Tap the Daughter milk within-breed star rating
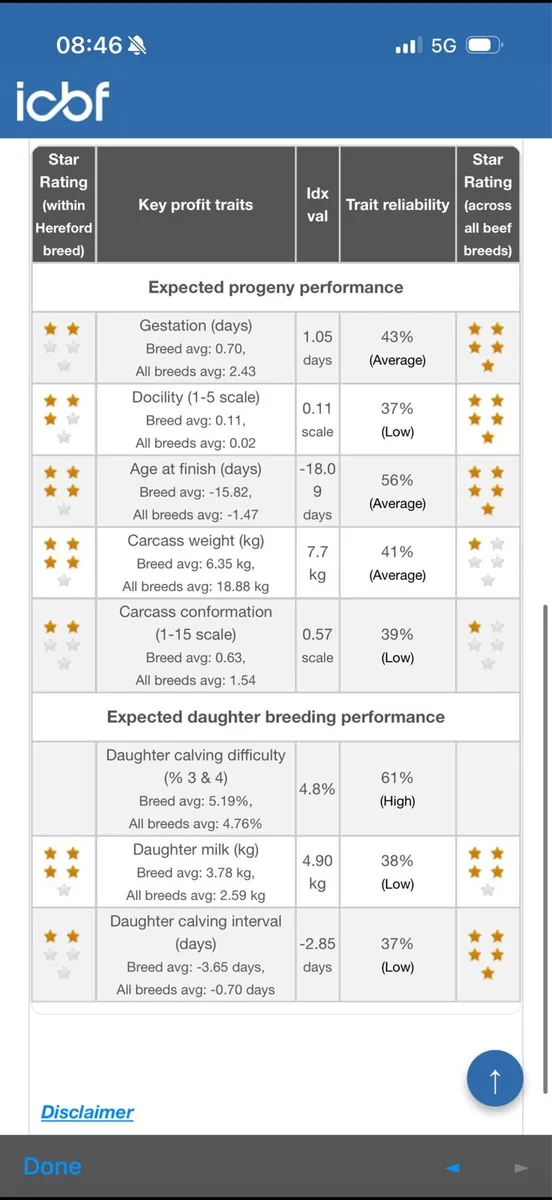Viewport: 552px width, 1200px height. (x=62, y=871)
